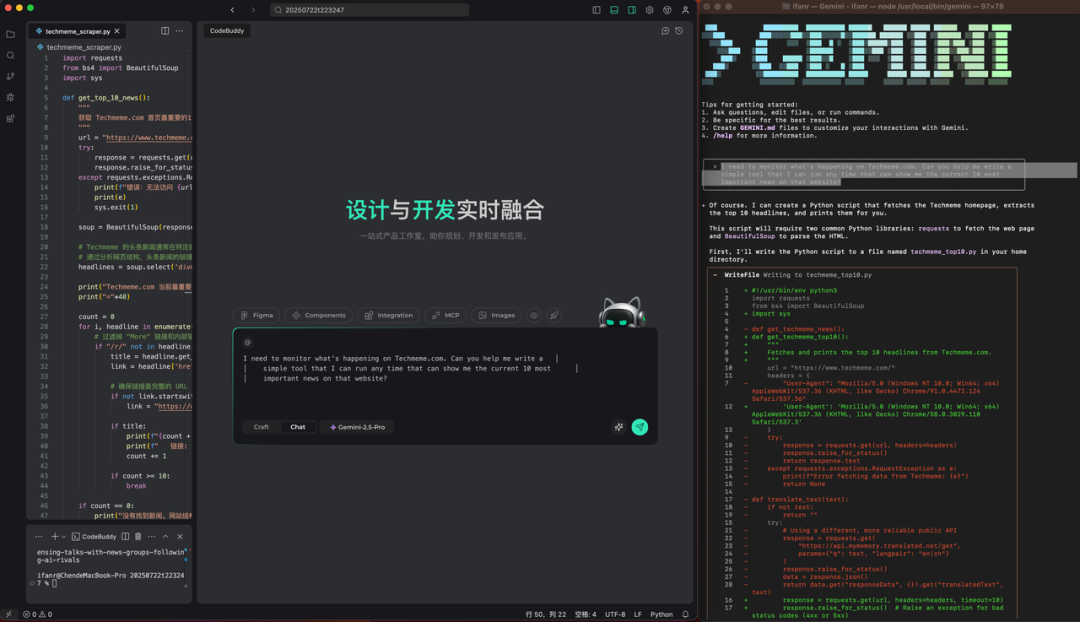Click the CodeBuddy robot cat mascot

point(622,313)
